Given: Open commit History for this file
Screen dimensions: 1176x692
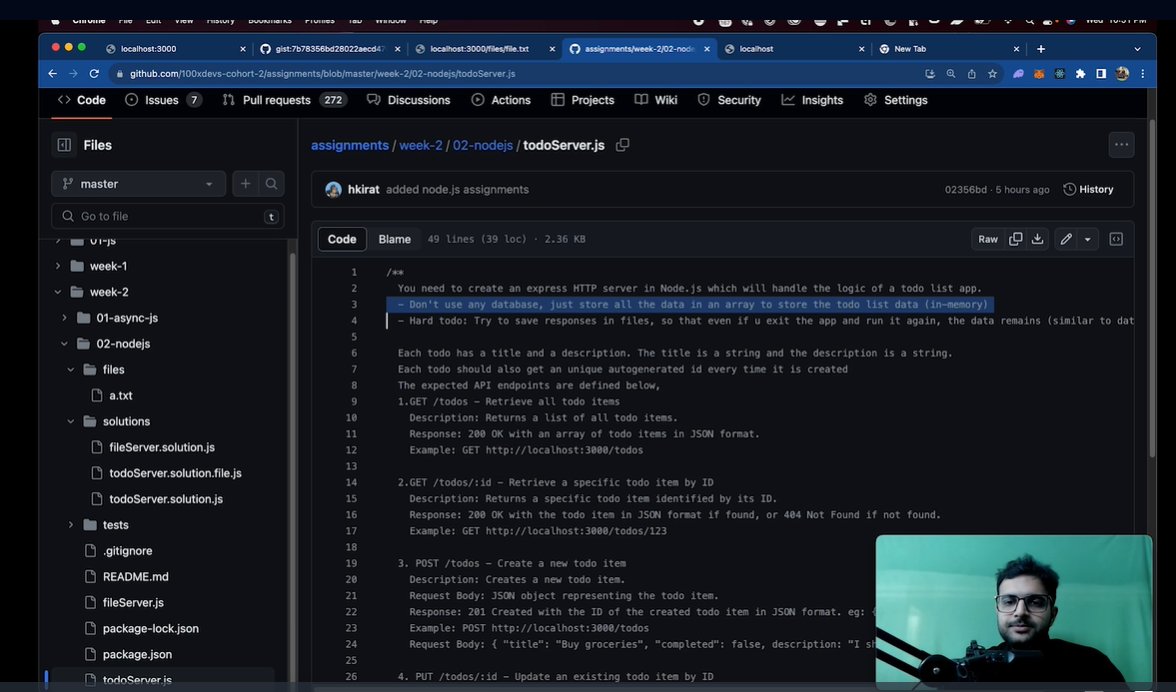Looking at the screenshot, I should pos(1088,189).
